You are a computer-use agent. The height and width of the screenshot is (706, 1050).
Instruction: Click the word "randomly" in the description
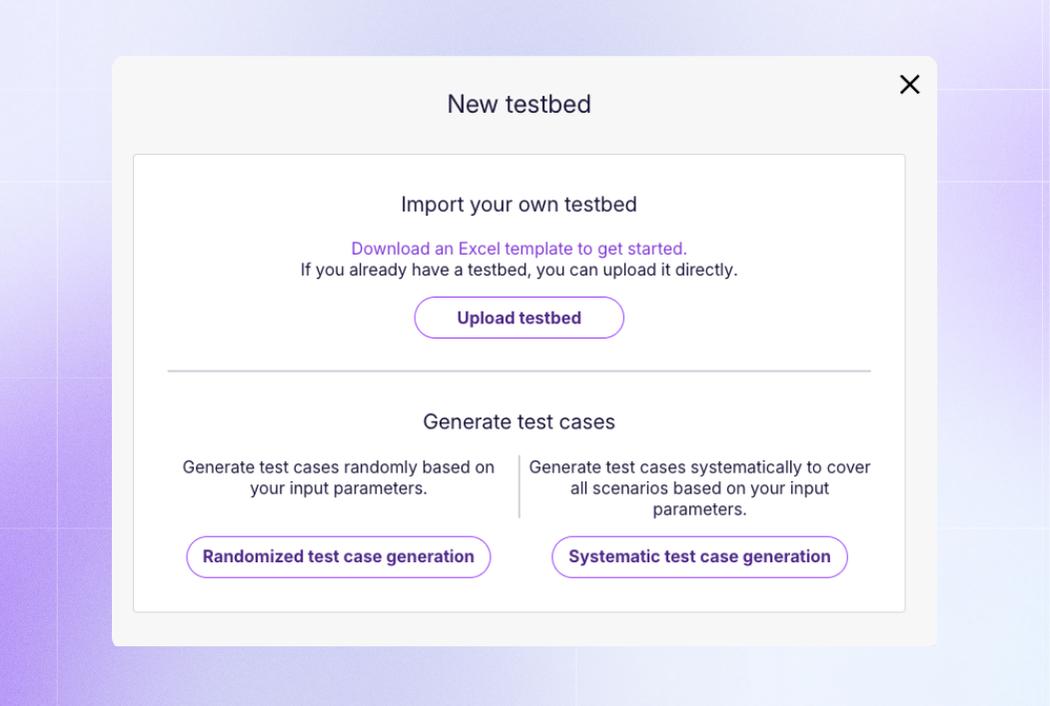tap(382, 467)
